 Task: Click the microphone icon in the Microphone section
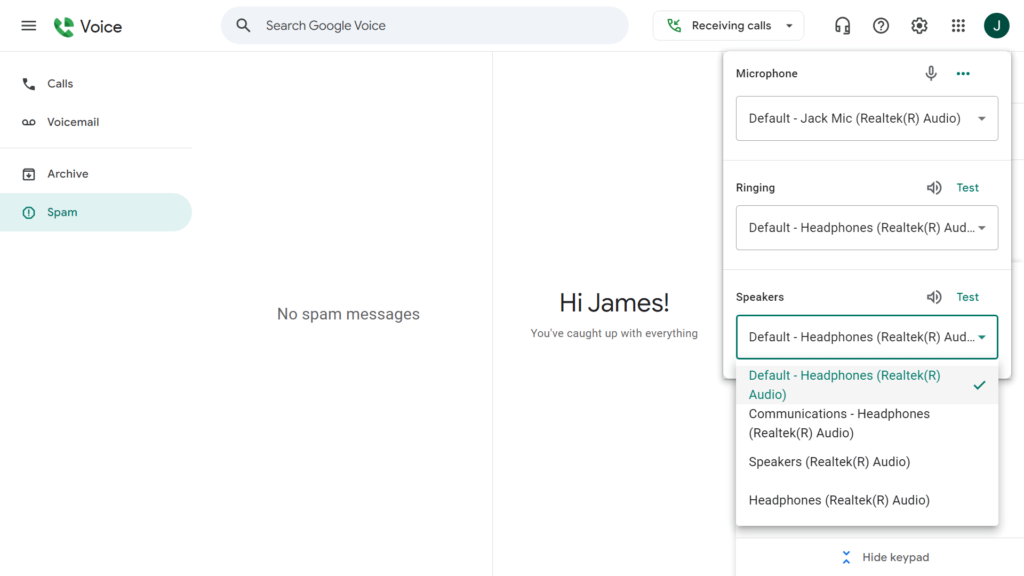click(x=931, y=73)
